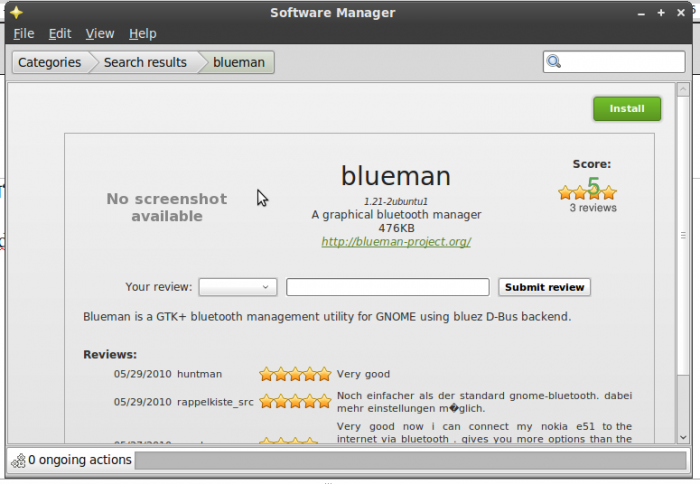Click huntman's five-star rating
The width and height of the screenshot is (700, 484).
(x=295, y=374)
